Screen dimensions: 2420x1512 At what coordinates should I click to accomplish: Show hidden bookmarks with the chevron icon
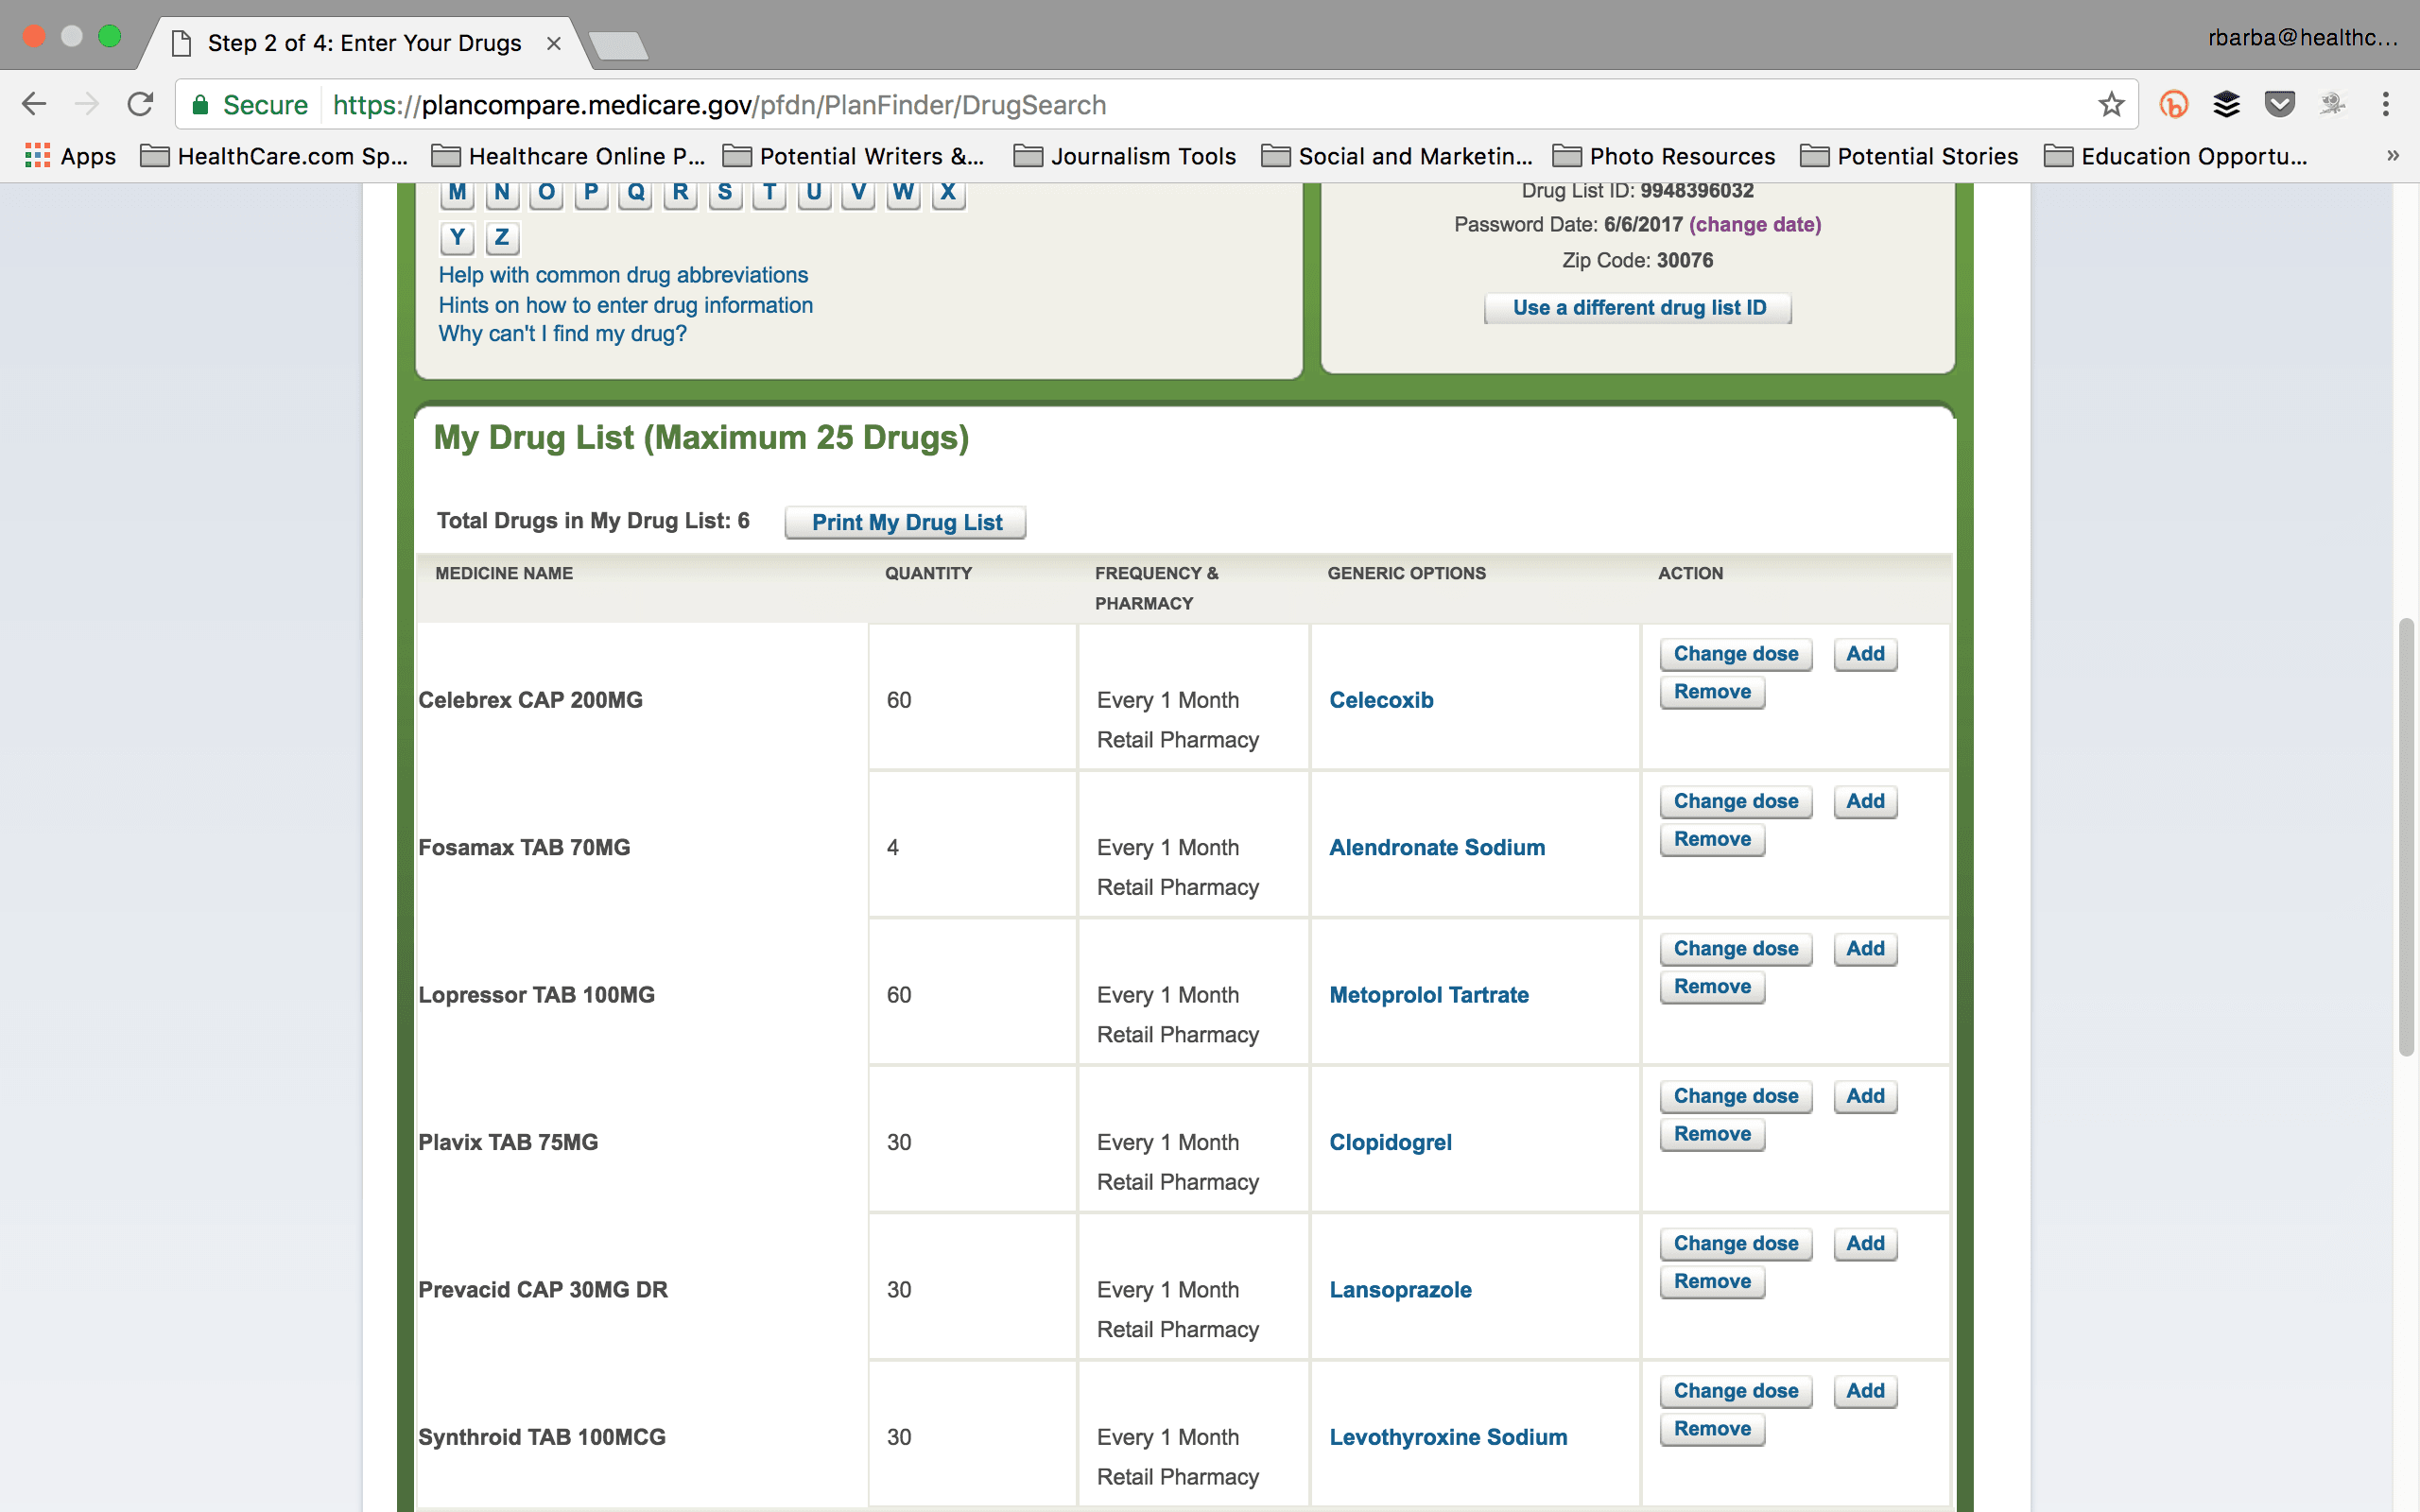coord(2393,156)
